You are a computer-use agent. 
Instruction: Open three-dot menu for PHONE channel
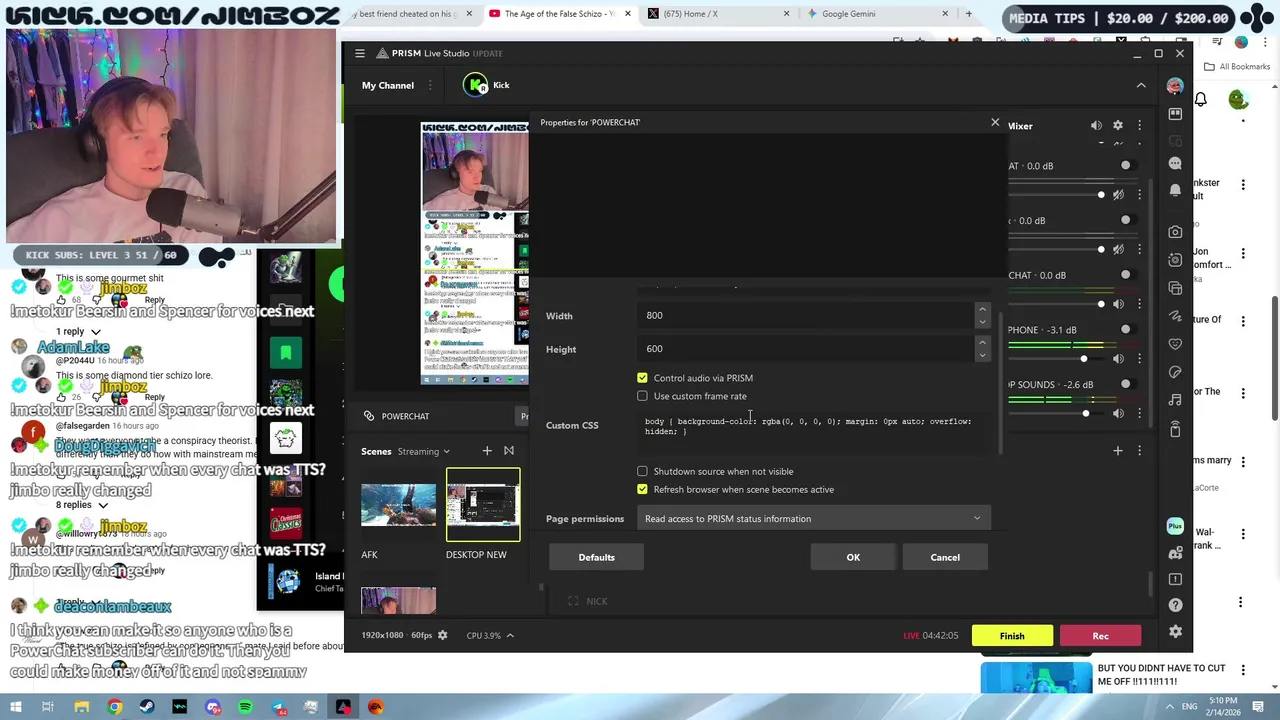(x=1139, y=358)
